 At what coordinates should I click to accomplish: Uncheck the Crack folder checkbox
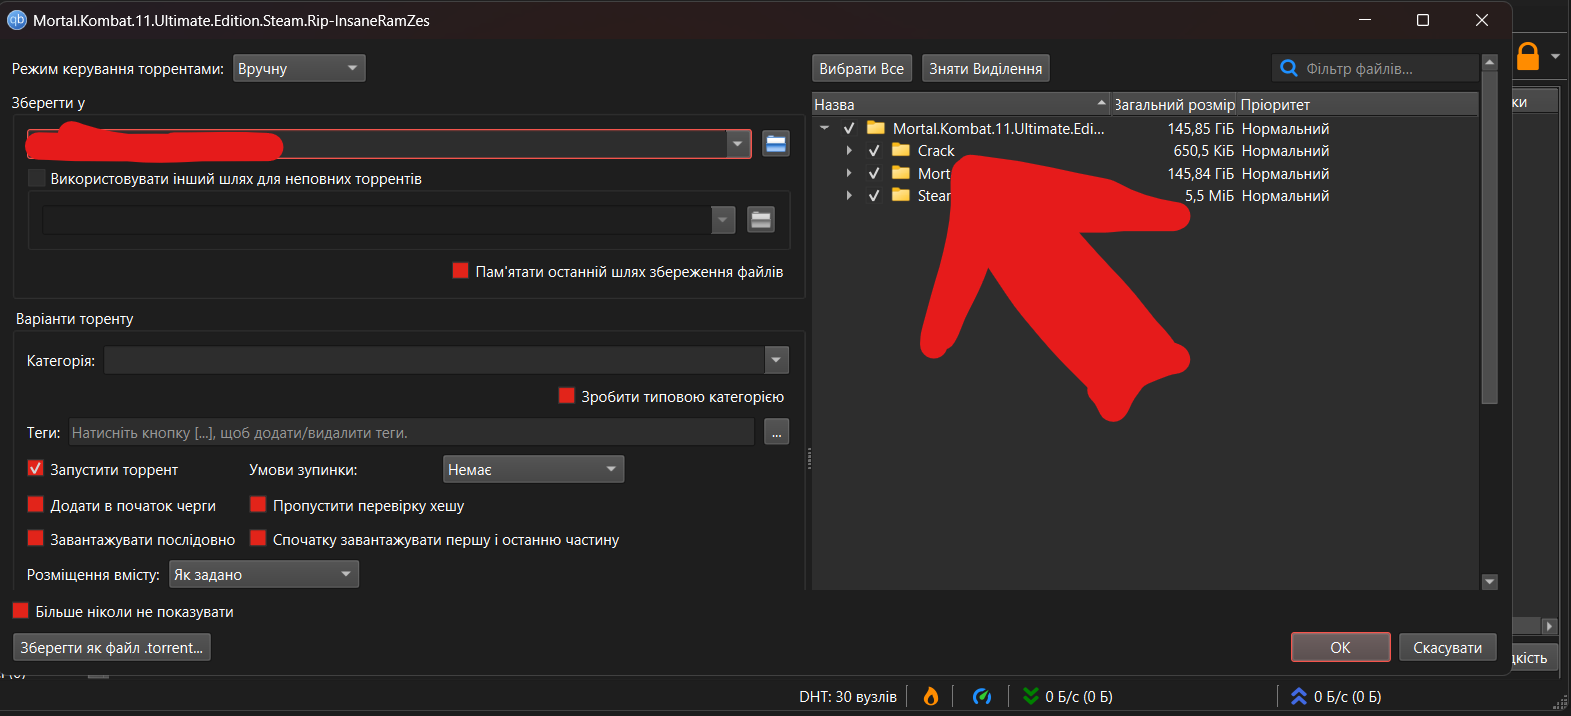[874, 151]
